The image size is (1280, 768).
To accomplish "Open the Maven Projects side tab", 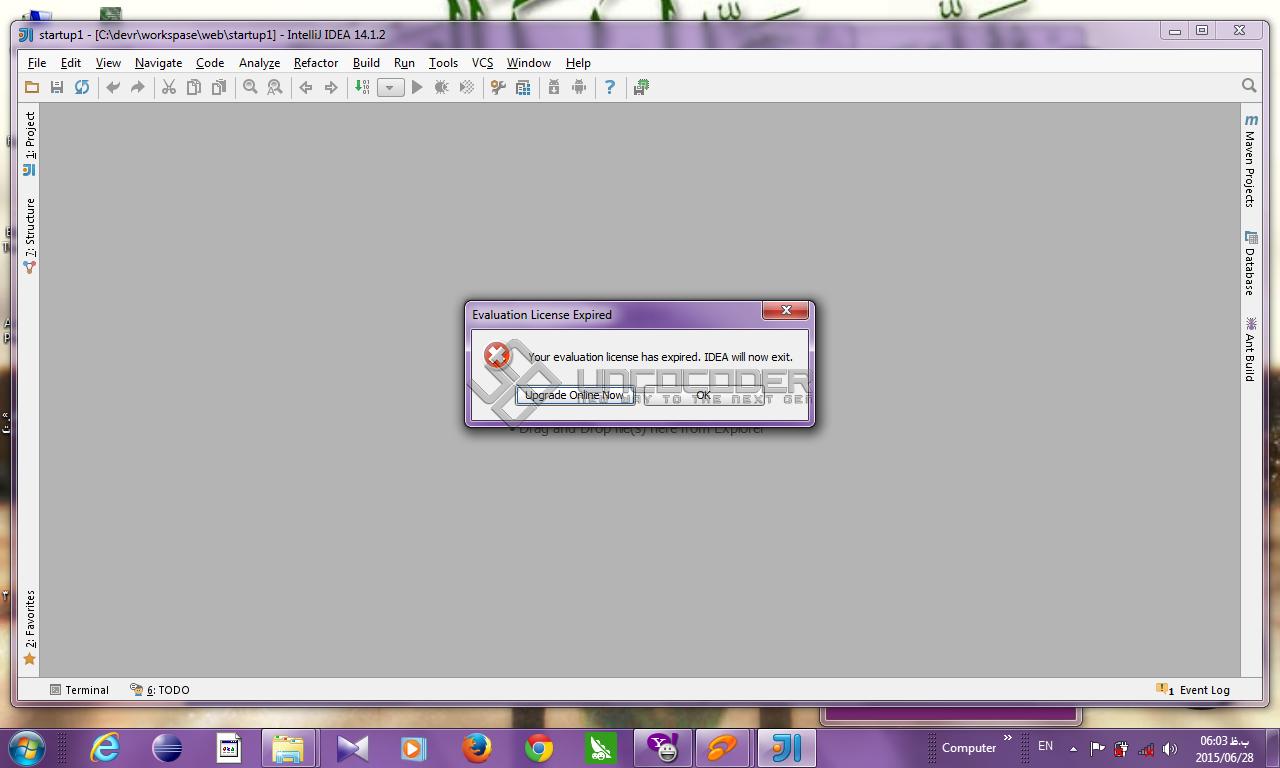I will [x=1250, y=160].
